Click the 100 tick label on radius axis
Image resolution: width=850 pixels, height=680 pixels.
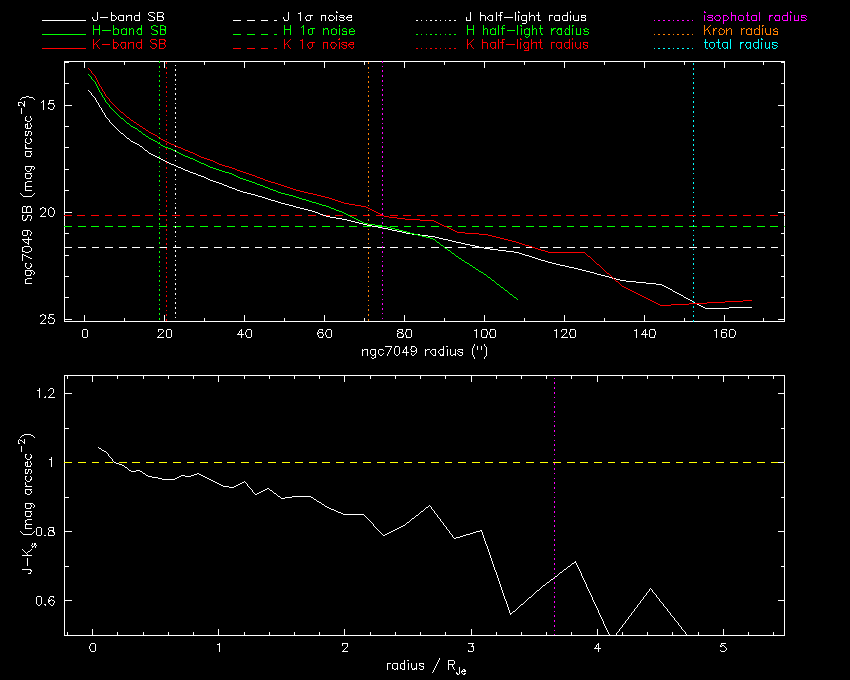tap(484, 334)
